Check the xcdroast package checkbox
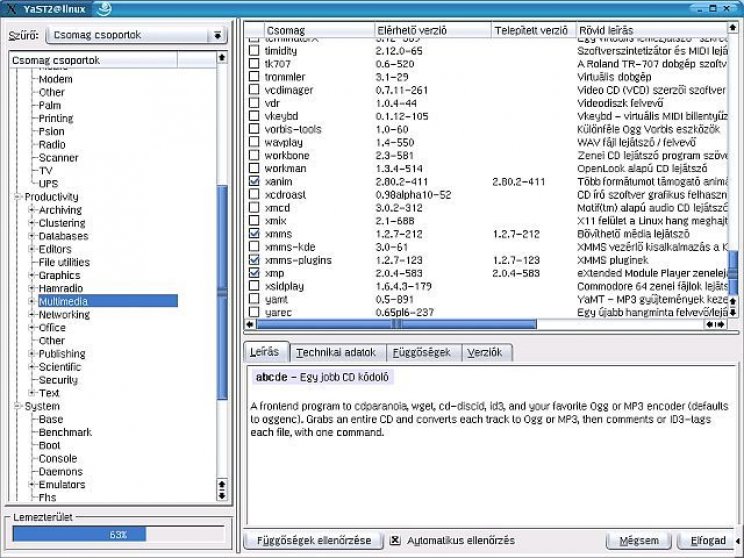Viewport: 744px width, 558px height. click(x=254, y=194)
